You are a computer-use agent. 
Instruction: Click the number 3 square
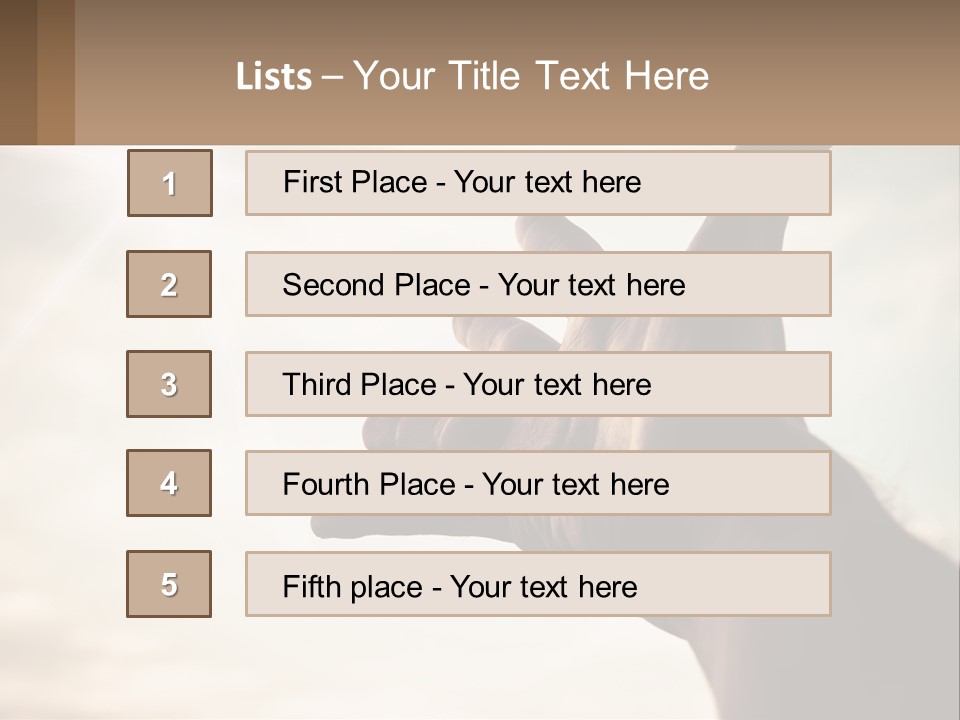click(x=169, y=384)
